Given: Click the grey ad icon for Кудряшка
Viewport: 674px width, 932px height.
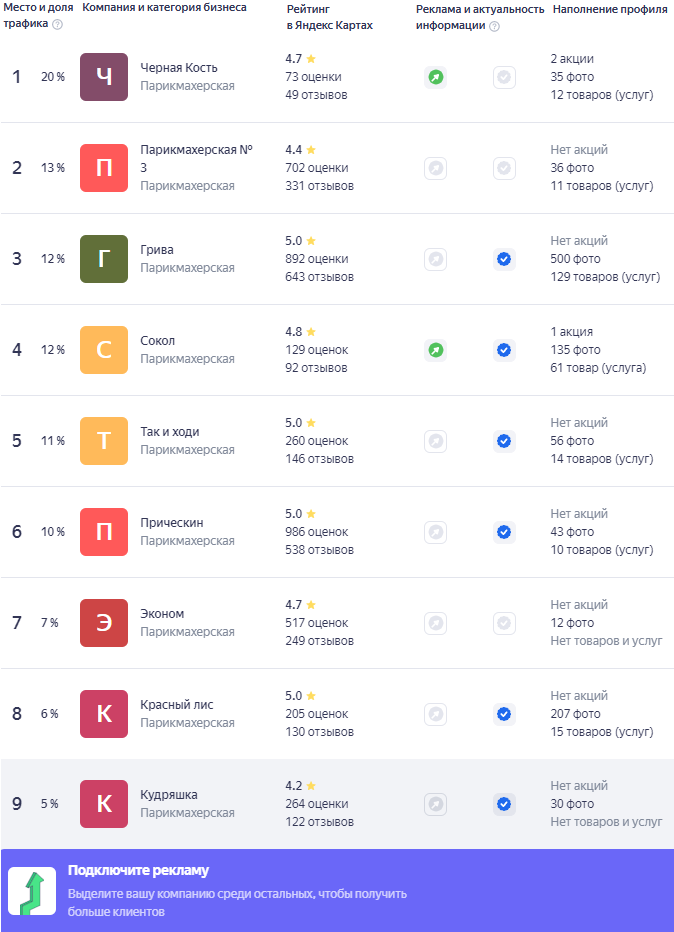Looking at the screenshot, I should pyautogui.click(x=435, y=804).
